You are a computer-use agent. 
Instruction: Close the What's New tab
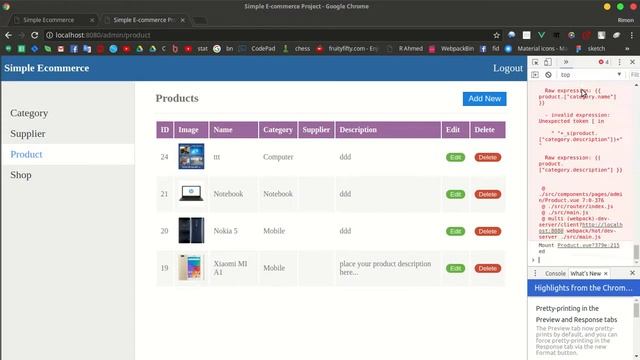(x=606, y=273)
